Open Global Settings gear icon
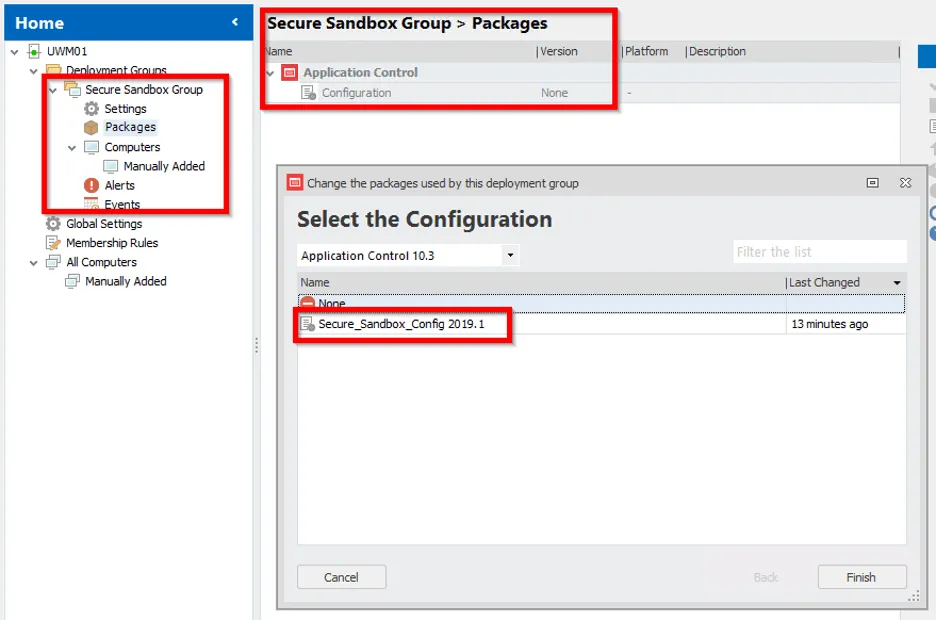936x620 pixels. [x=53, y=224]
